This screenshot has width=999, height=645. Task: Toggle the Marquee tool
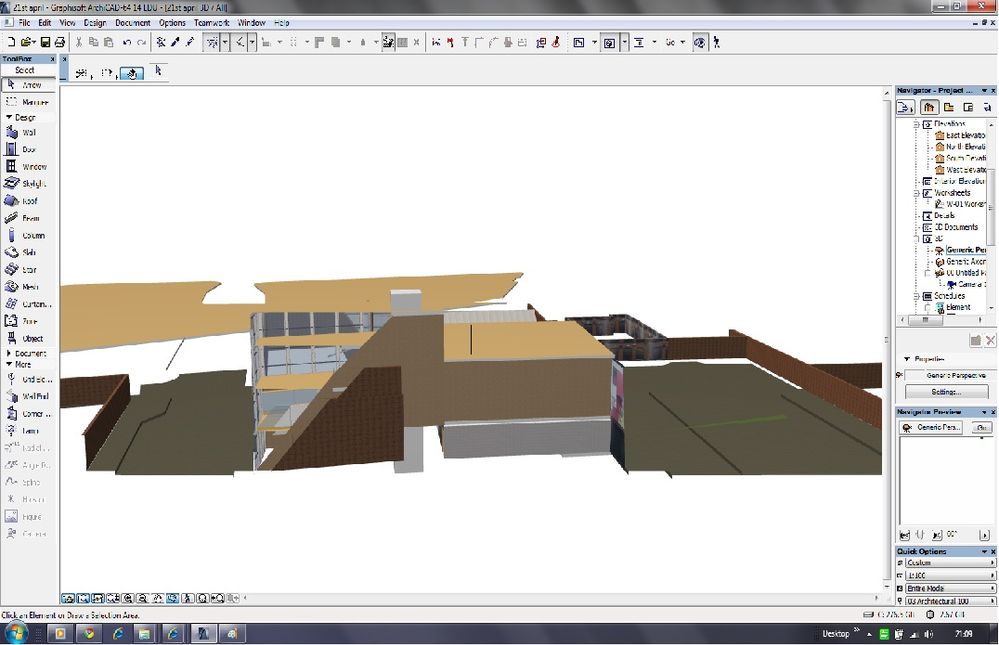29,102
